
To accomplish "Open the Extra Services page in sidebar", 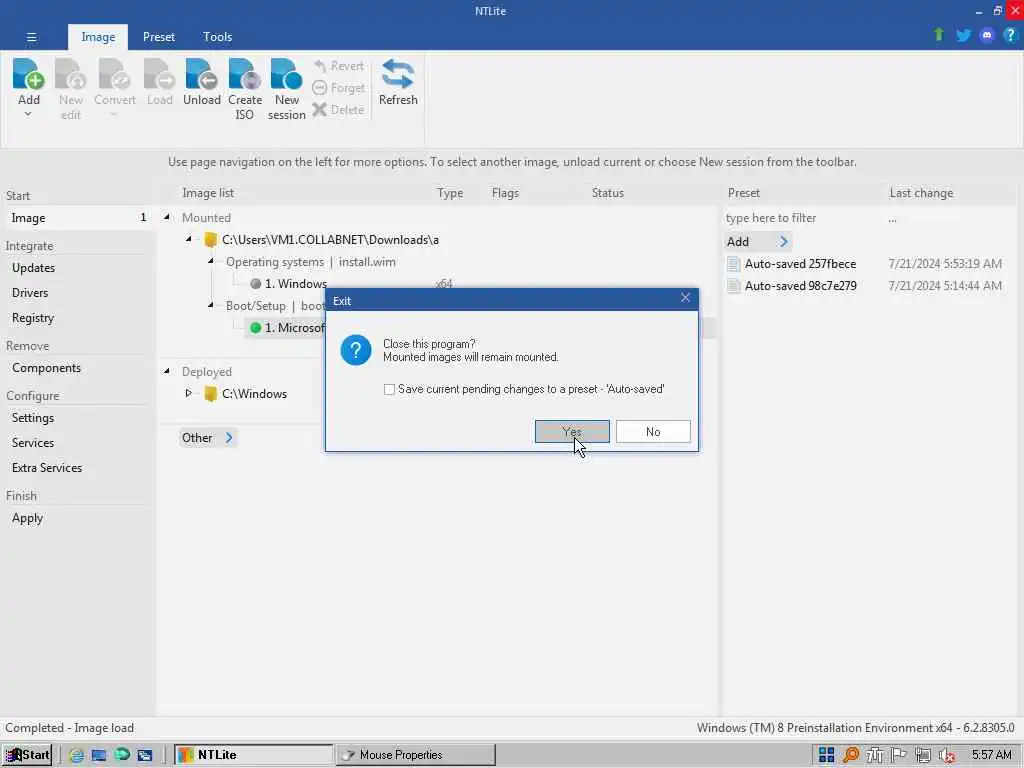I will (x=47, y=468).
